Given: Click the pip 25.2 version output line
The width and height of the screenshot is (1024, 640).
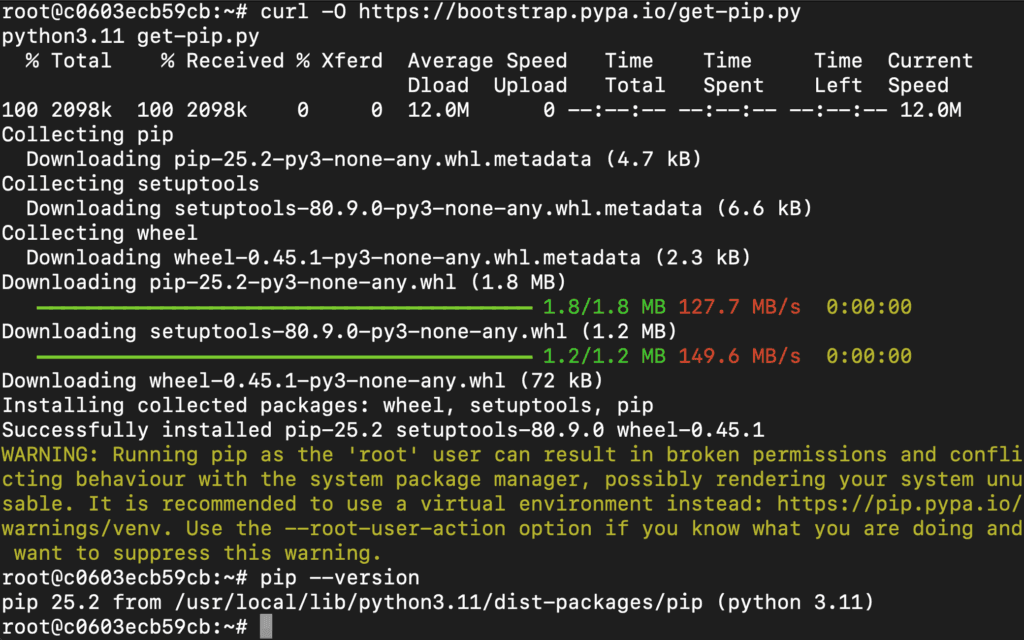Looking at the screenshot, I should pyautogui.click(x=438, y=603).
